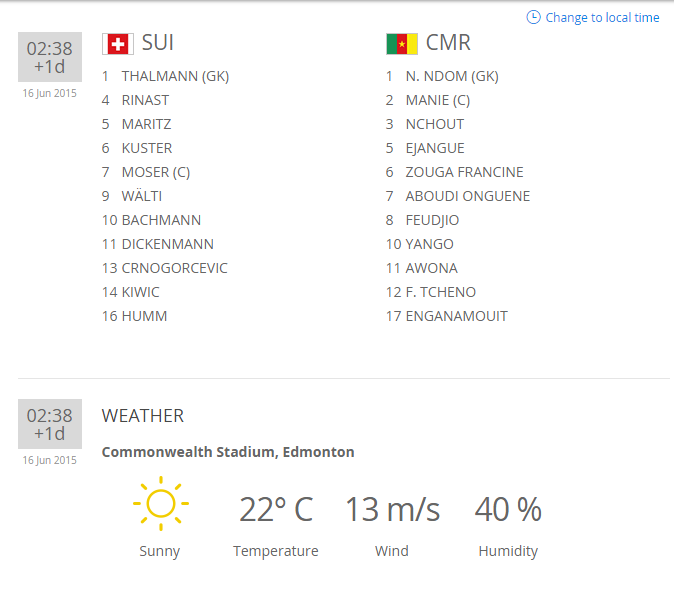
Task: Click the 02:38 +1d time box beside lineups
Action: click(x=49, y=58)
